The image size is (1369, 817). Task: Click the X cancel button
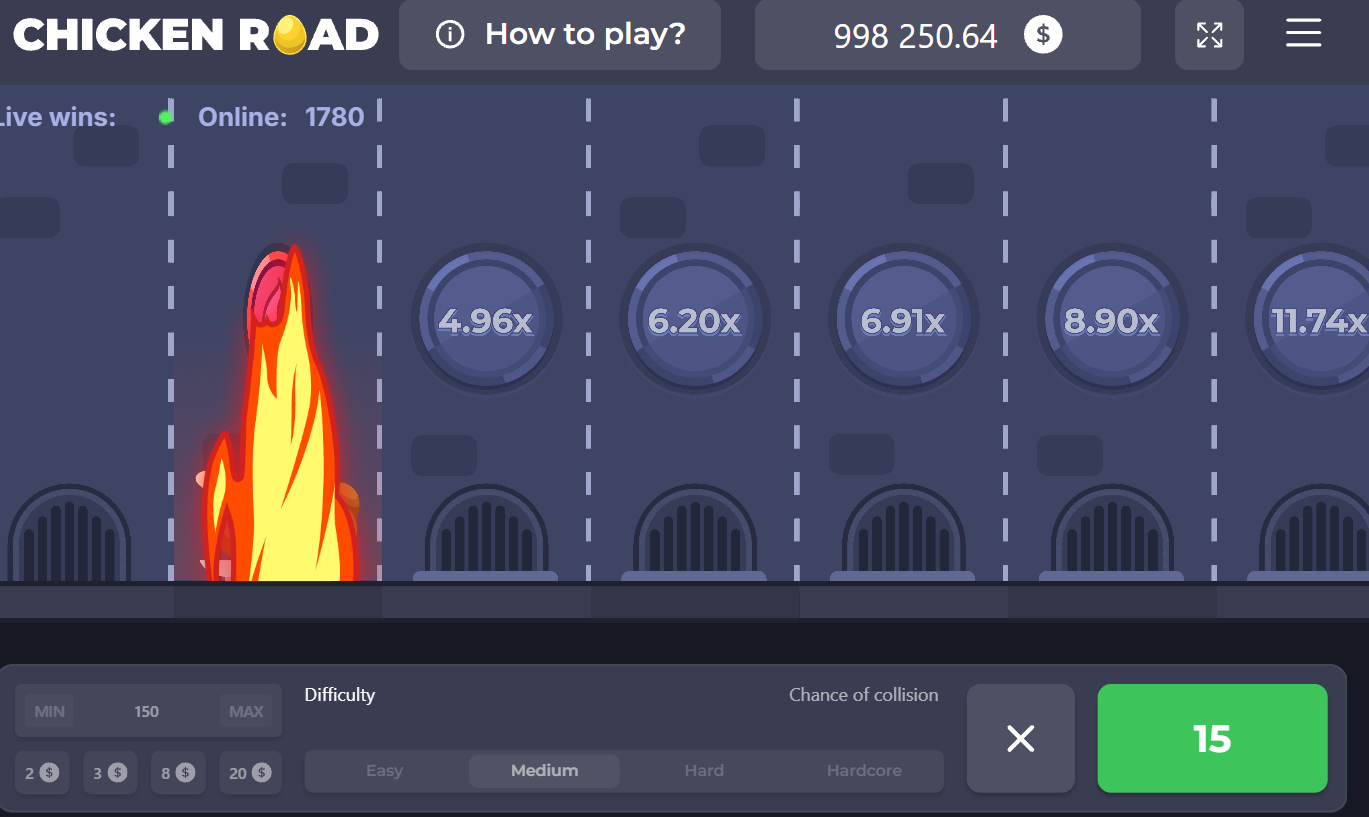pyautogui.click(x=1020, y=738)
